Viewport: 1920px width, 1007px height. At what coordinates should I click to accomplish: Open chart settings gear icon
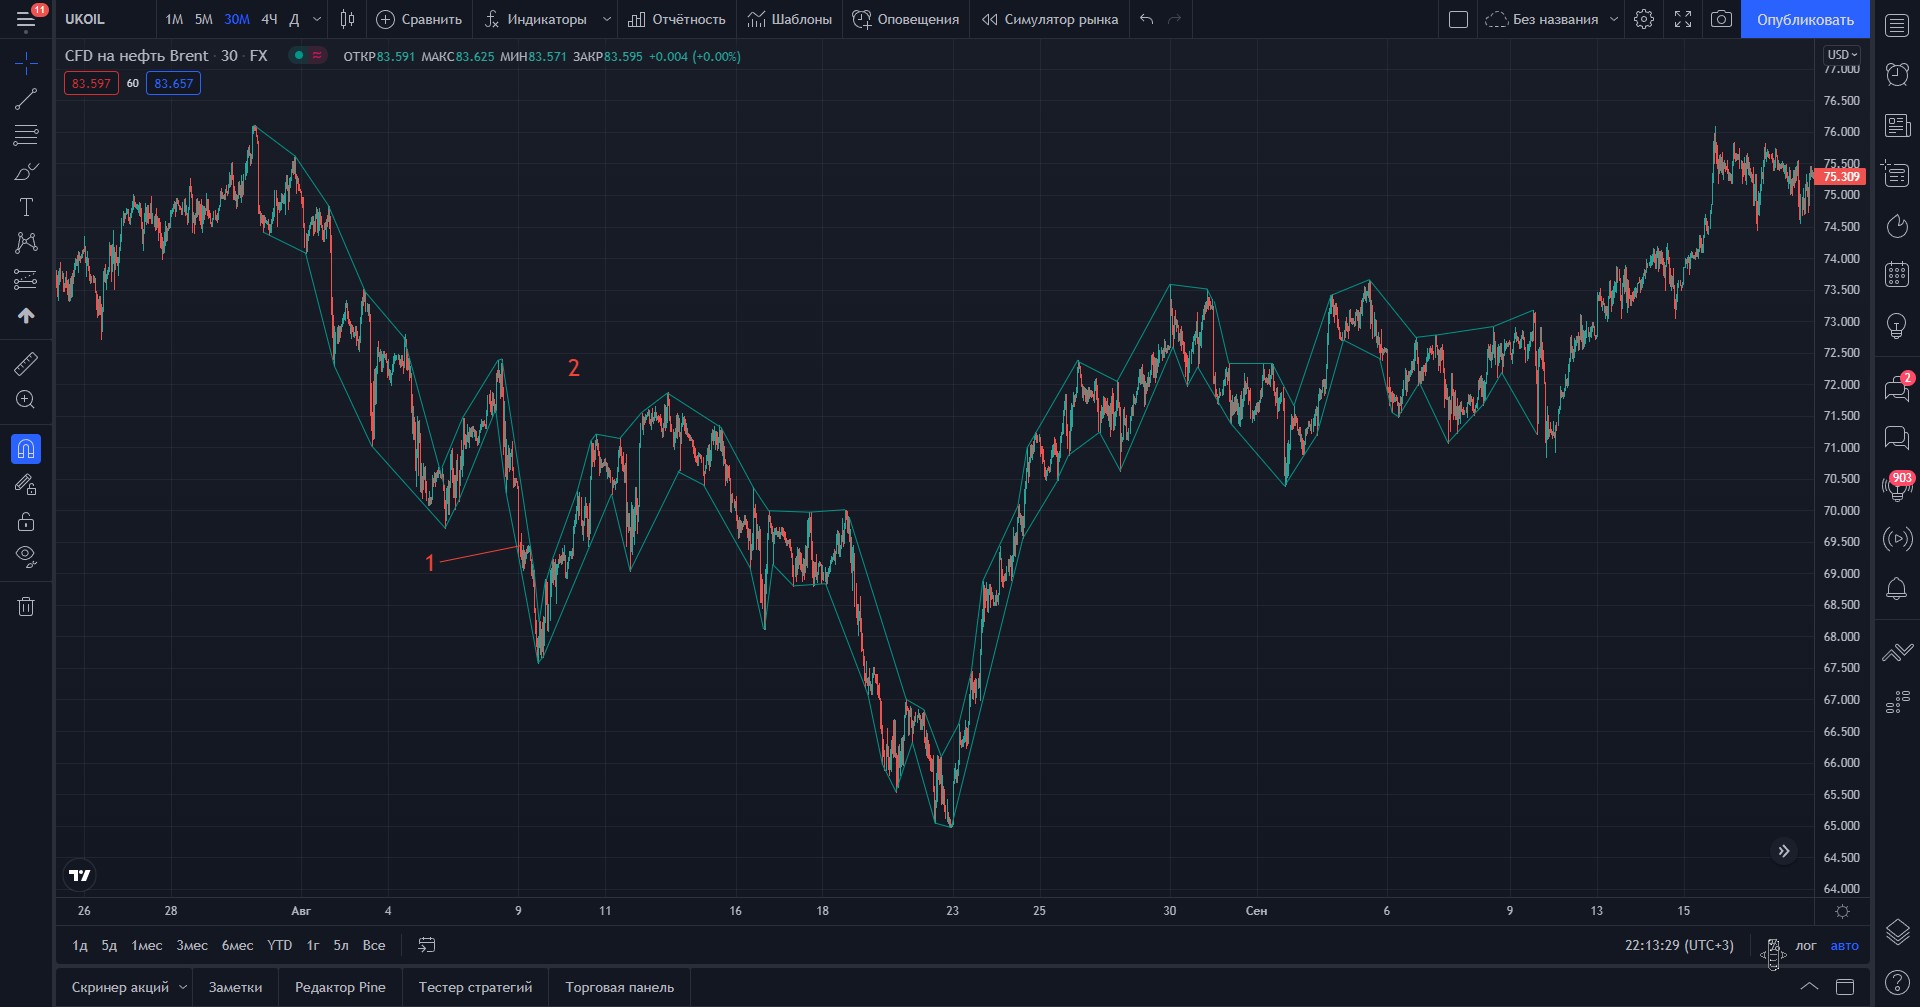tap(1643, 19)
